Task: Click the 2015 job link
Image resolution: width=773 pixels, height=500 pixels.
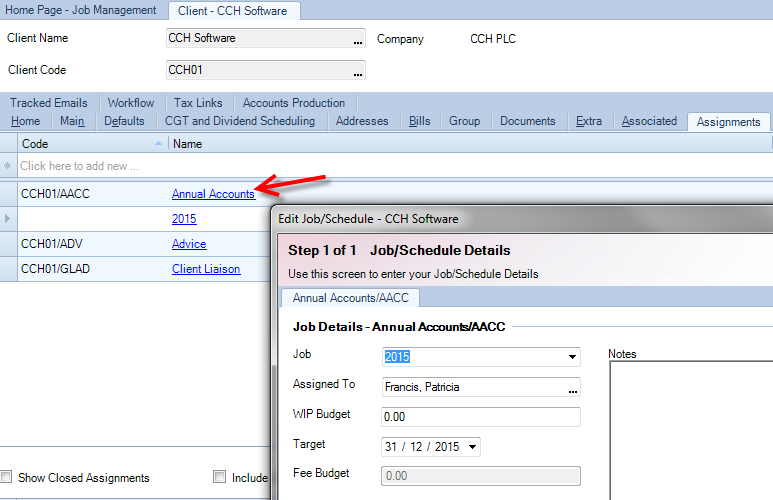Action: pyautogui.click(x=184, y=219)
